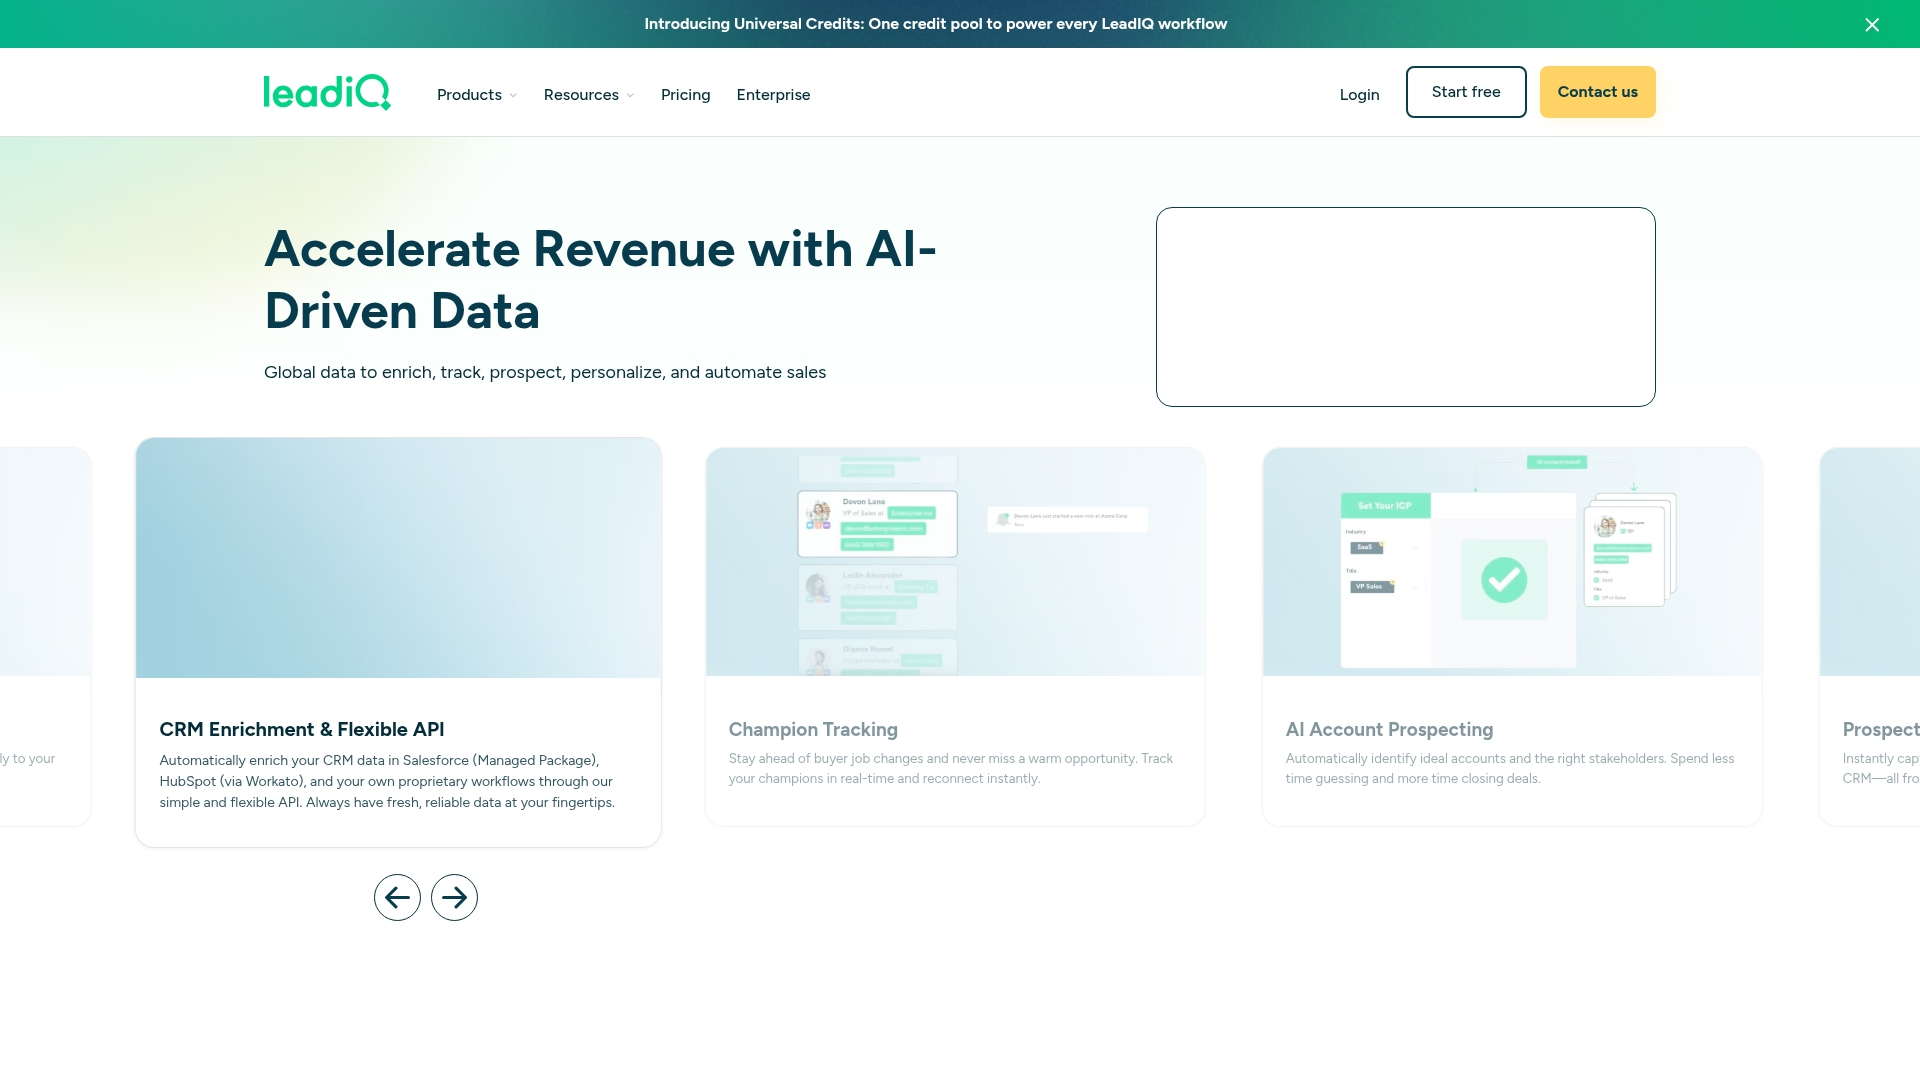Click the Universal Credits announcement text

(935, 24)
